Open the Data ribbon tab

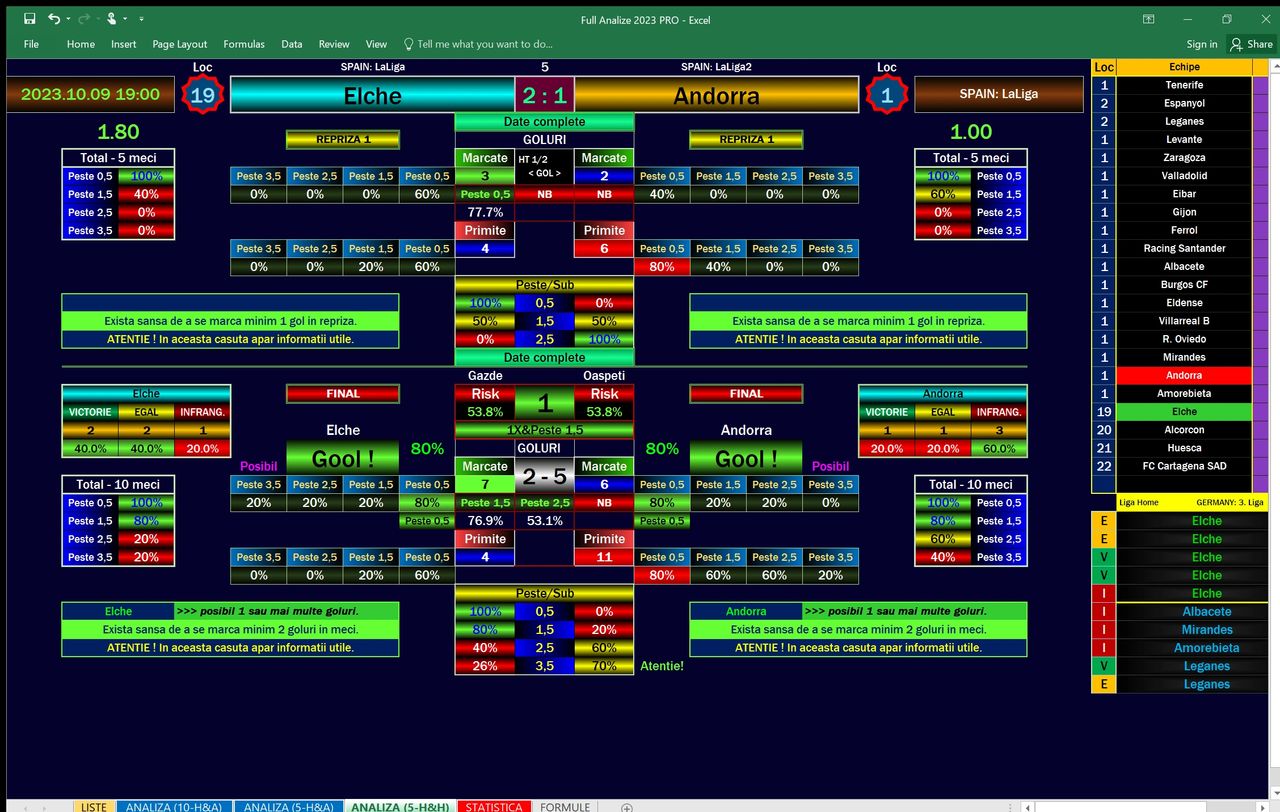(292, 44)
